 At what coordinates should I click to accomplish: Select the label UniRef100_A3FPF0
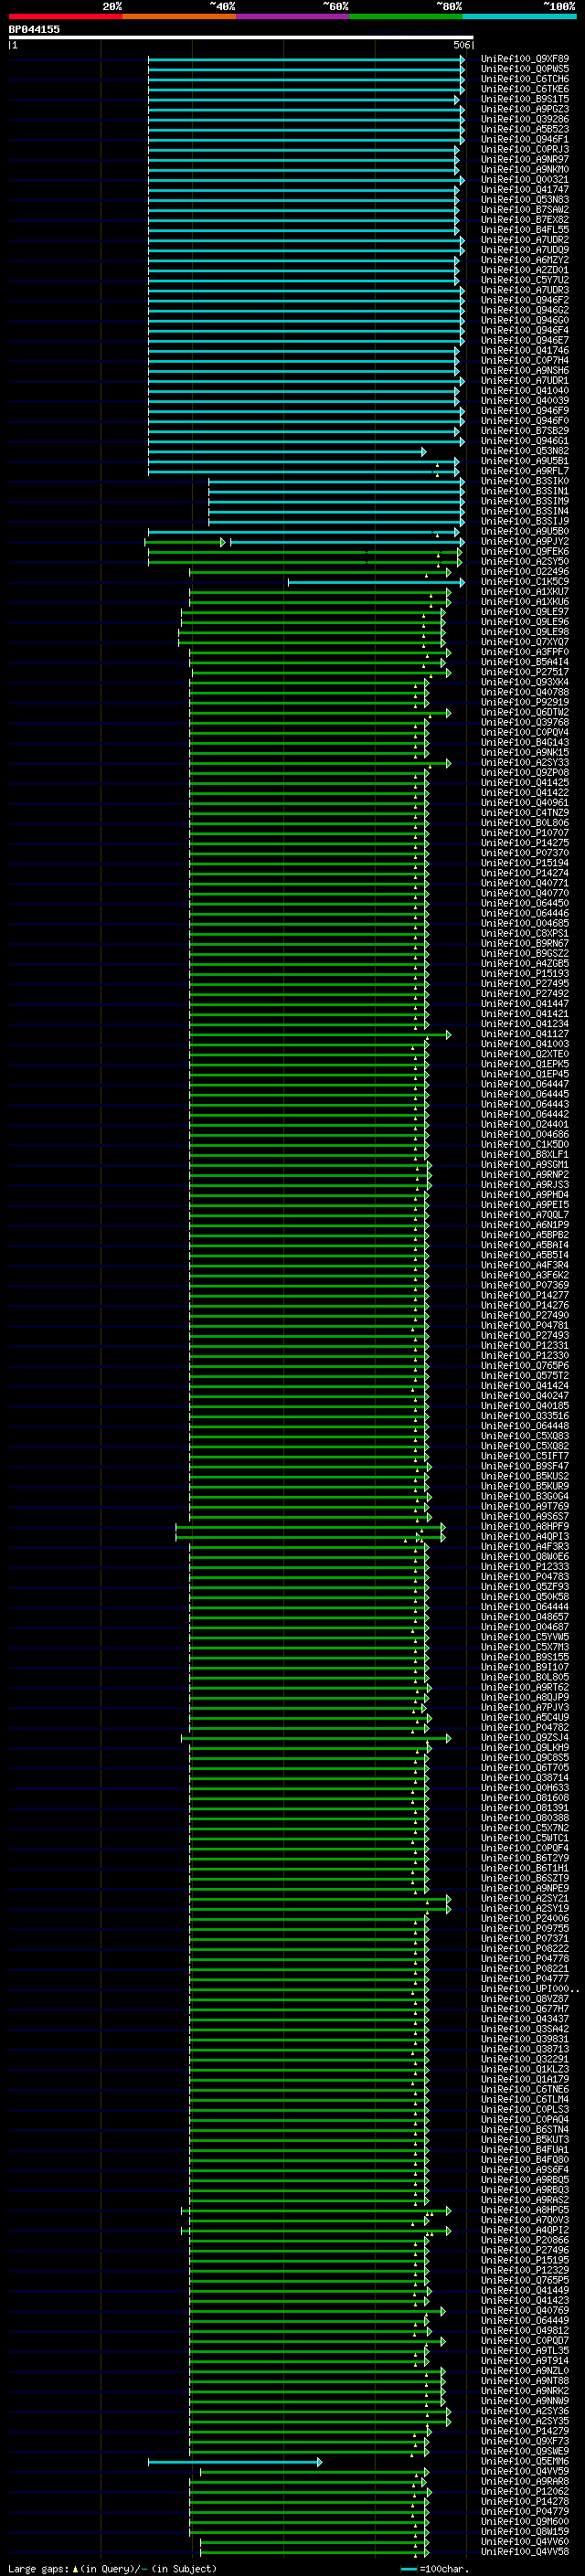pos(525,652)
